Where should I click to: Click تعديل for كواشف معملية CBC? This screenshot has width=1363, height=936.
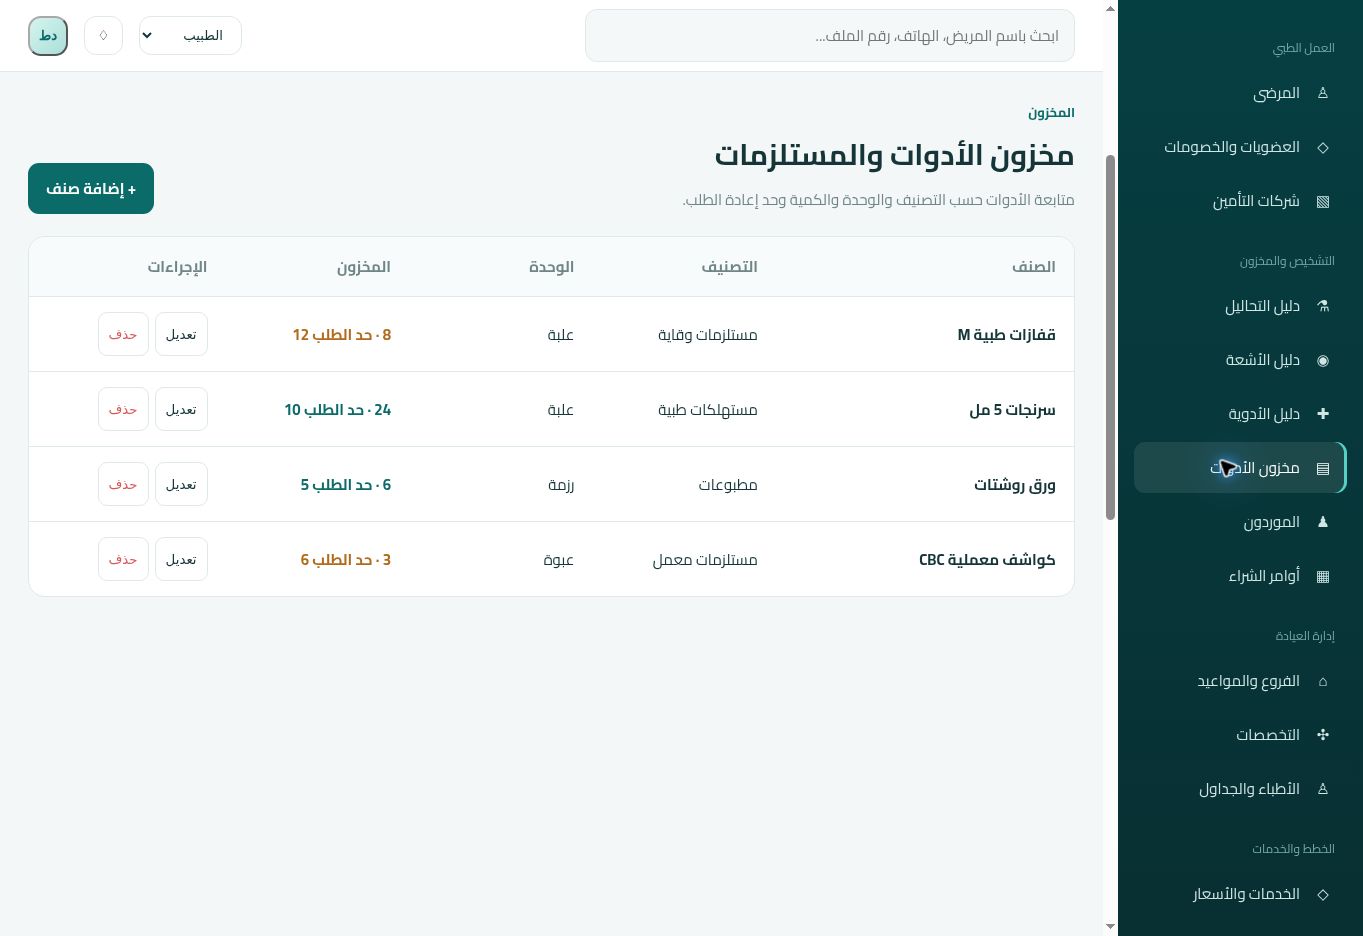181,559
